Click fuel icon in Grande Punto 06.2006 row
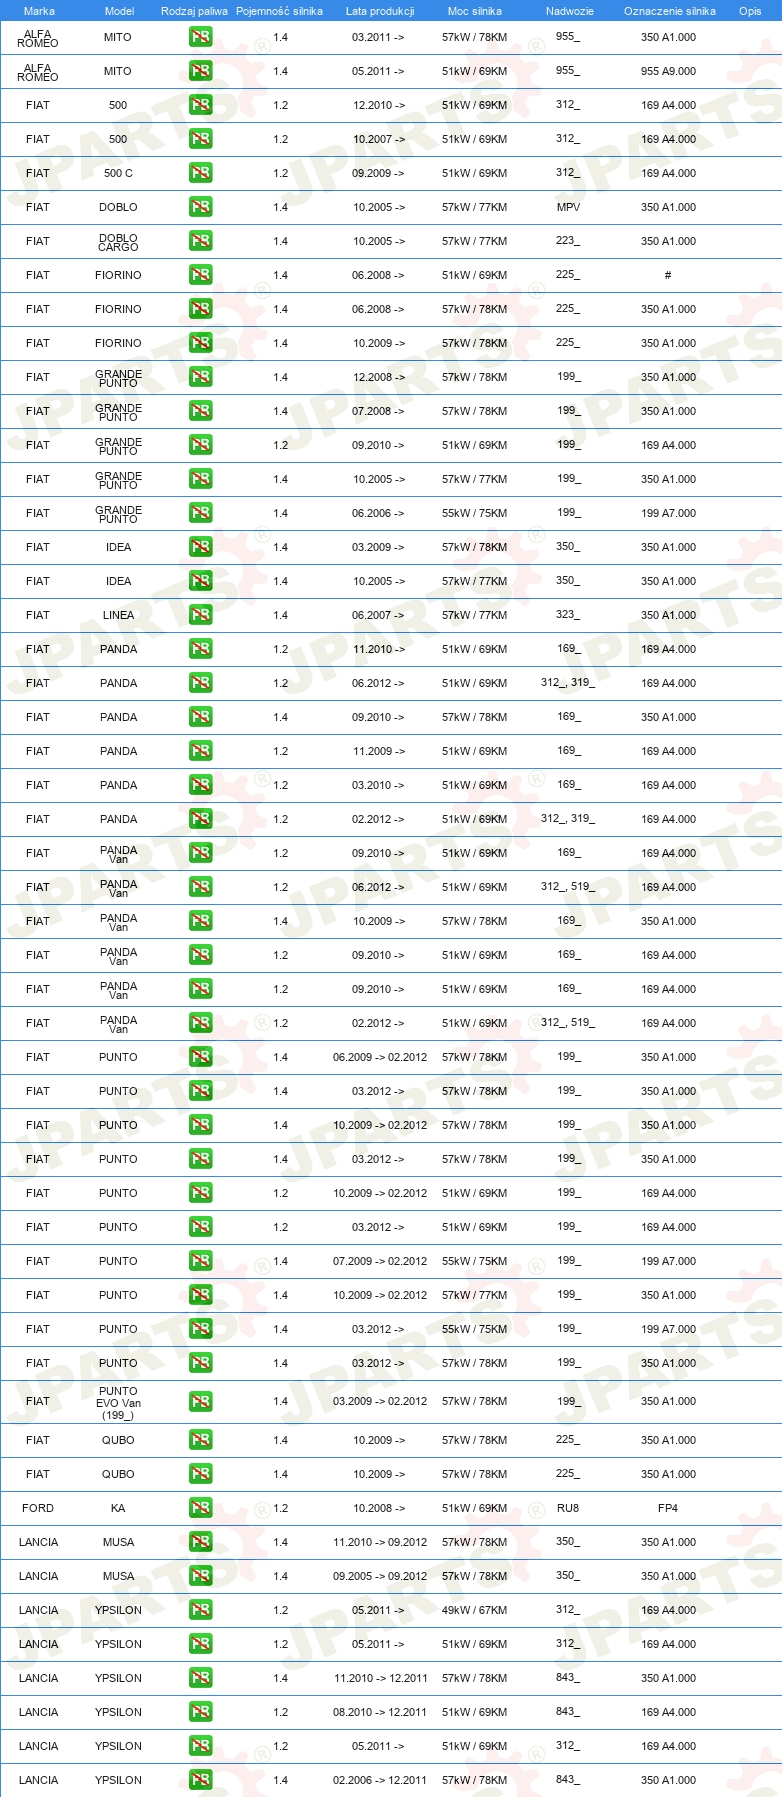The image size is (782, 1797). coord(200,513)
